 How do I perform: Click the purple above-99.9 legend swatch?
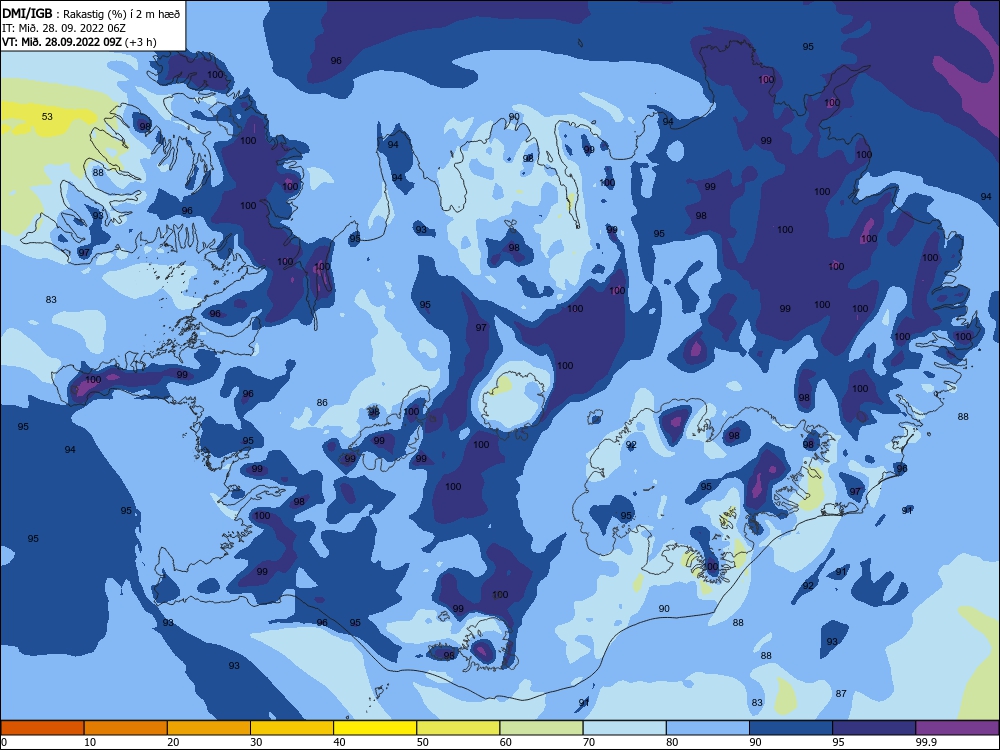point(957,728)
